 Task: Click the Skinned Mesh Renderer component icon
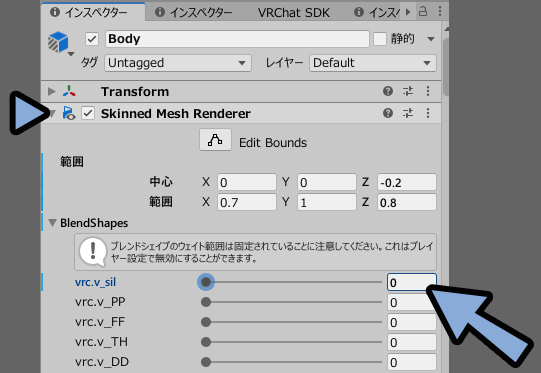pyautogui.click(x=69, y=113)
